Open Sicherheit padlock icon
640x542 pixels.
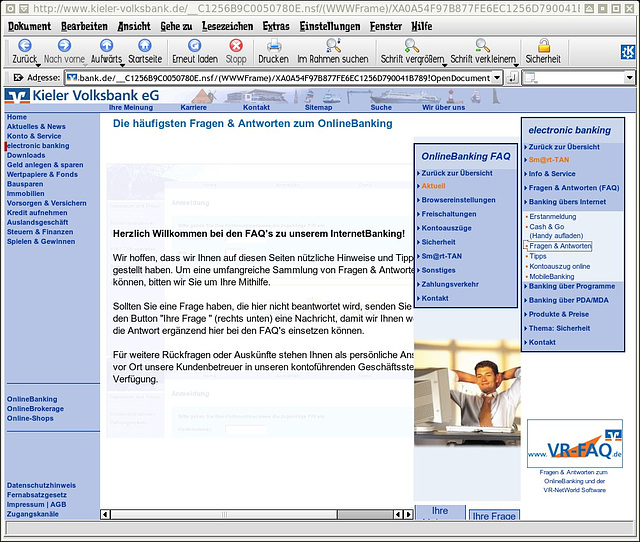click(543, 46)
